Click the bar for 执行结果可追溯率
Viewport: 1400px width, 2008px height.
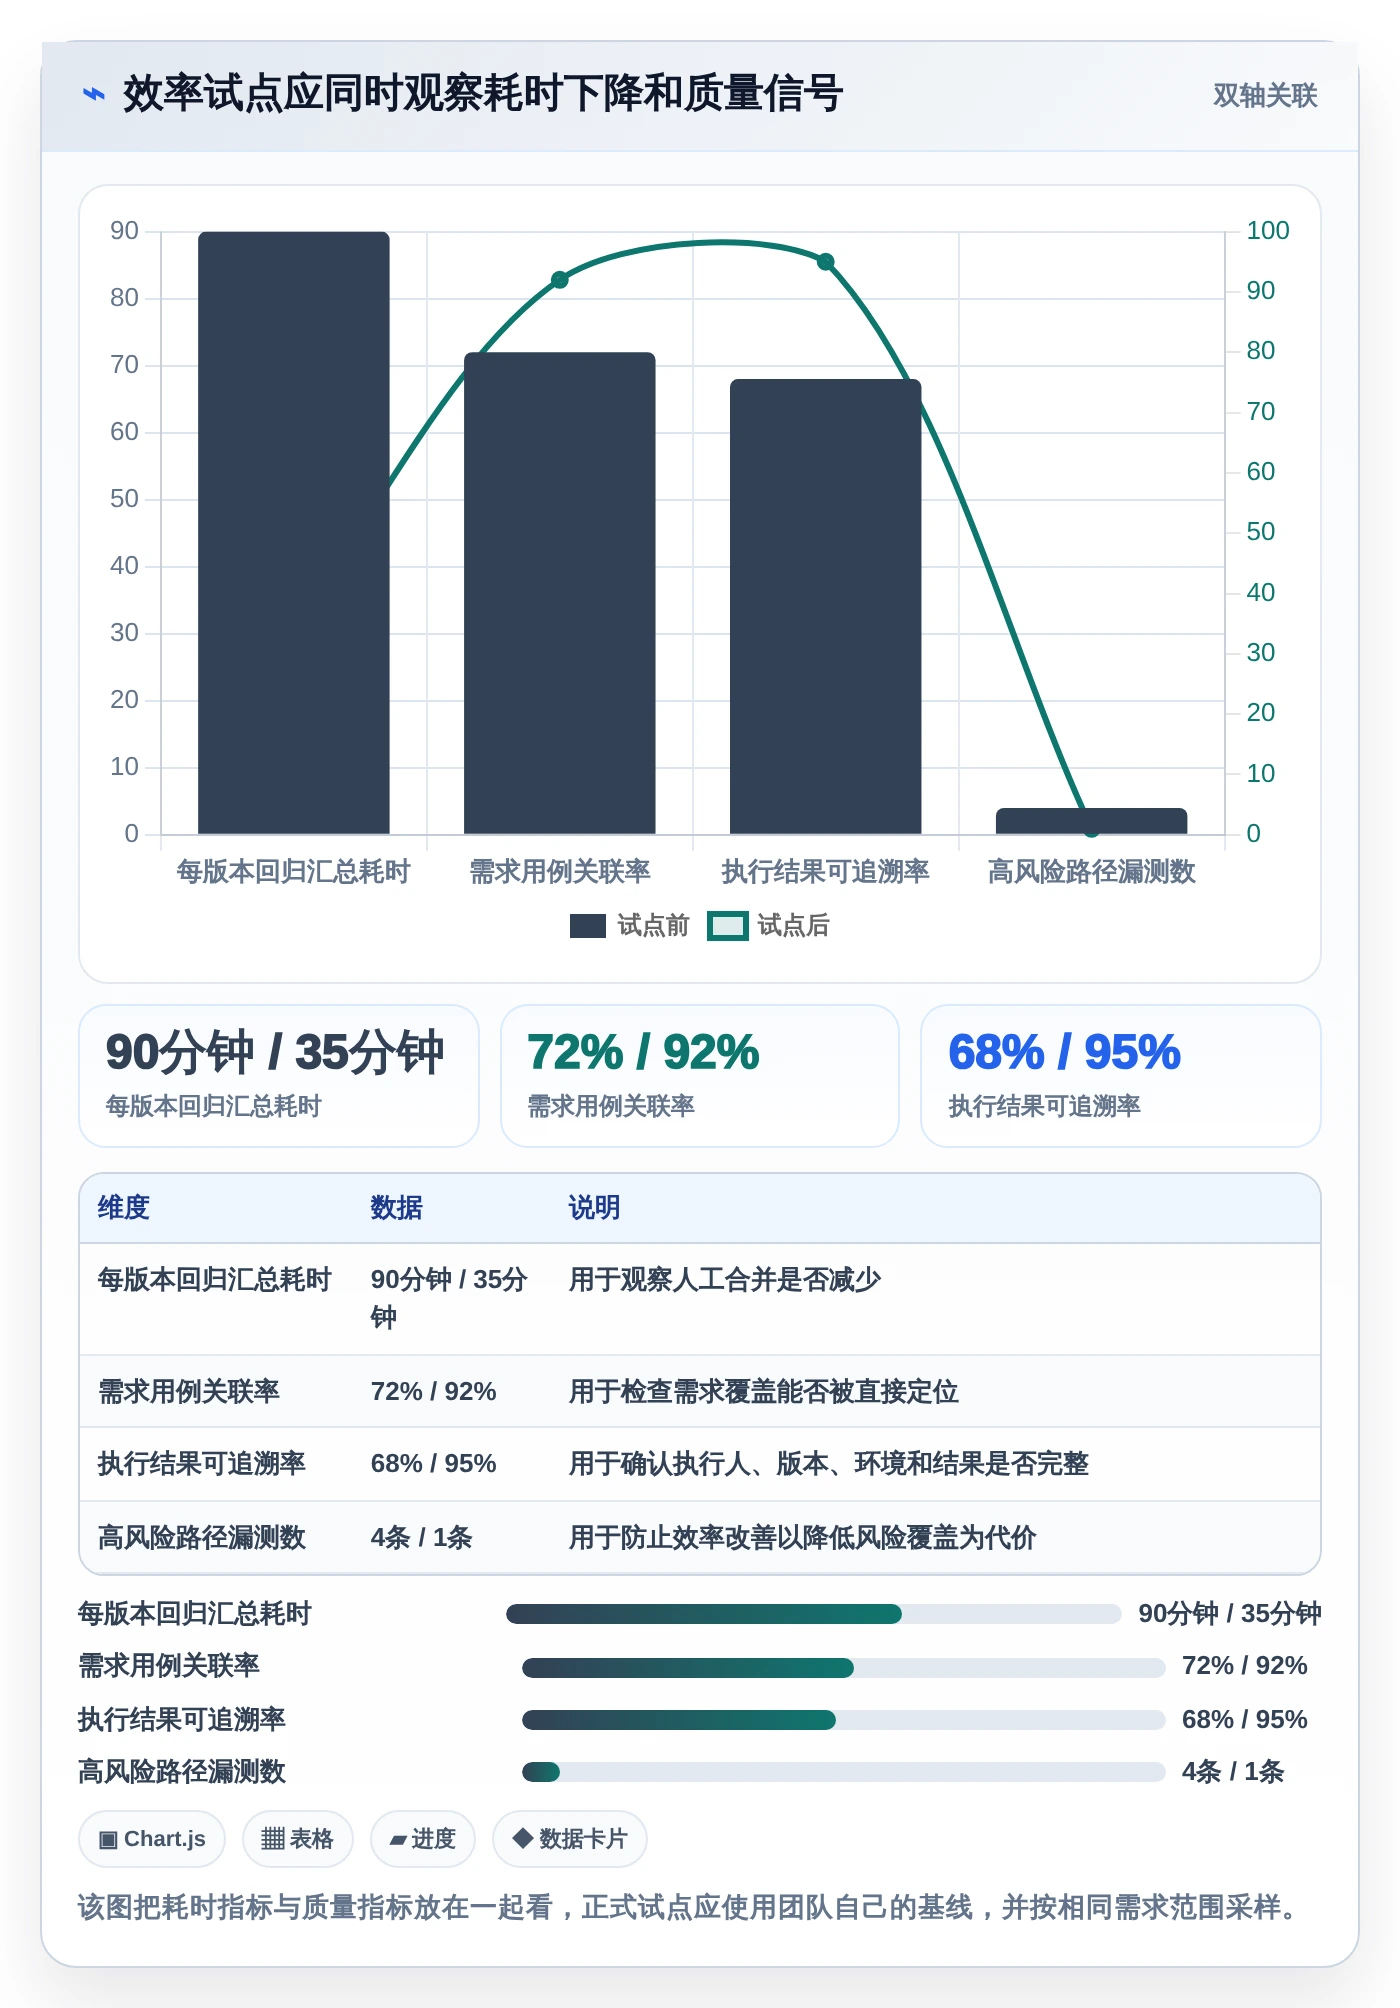(x=826, y=607)
